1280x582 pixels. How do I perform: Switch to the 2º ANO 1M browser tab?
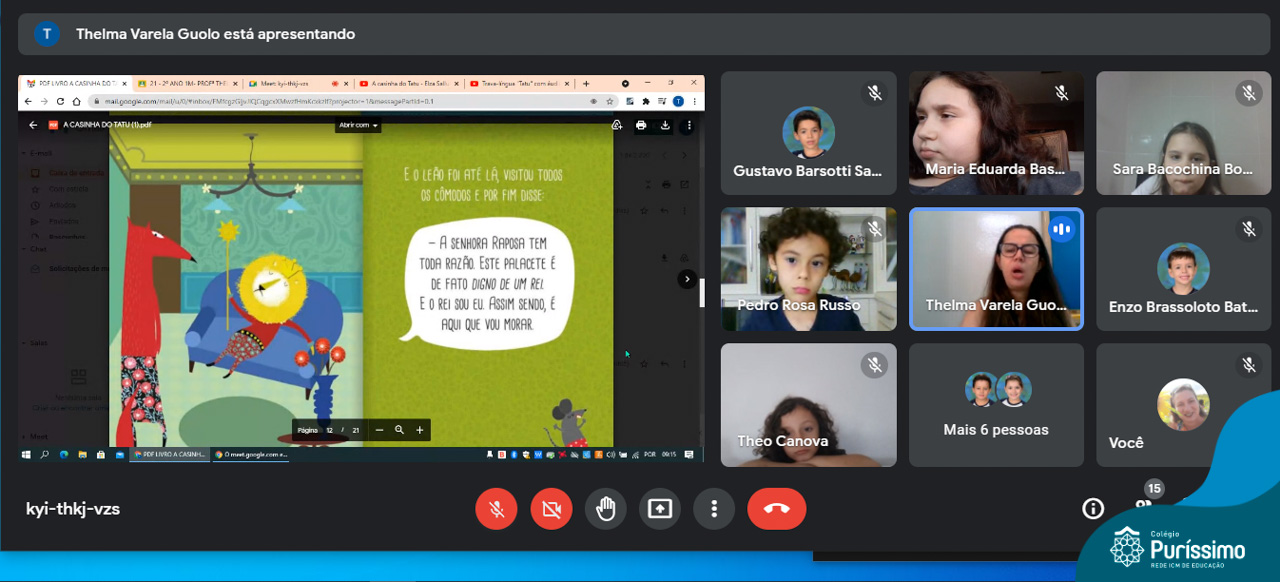tap(186, 84)
